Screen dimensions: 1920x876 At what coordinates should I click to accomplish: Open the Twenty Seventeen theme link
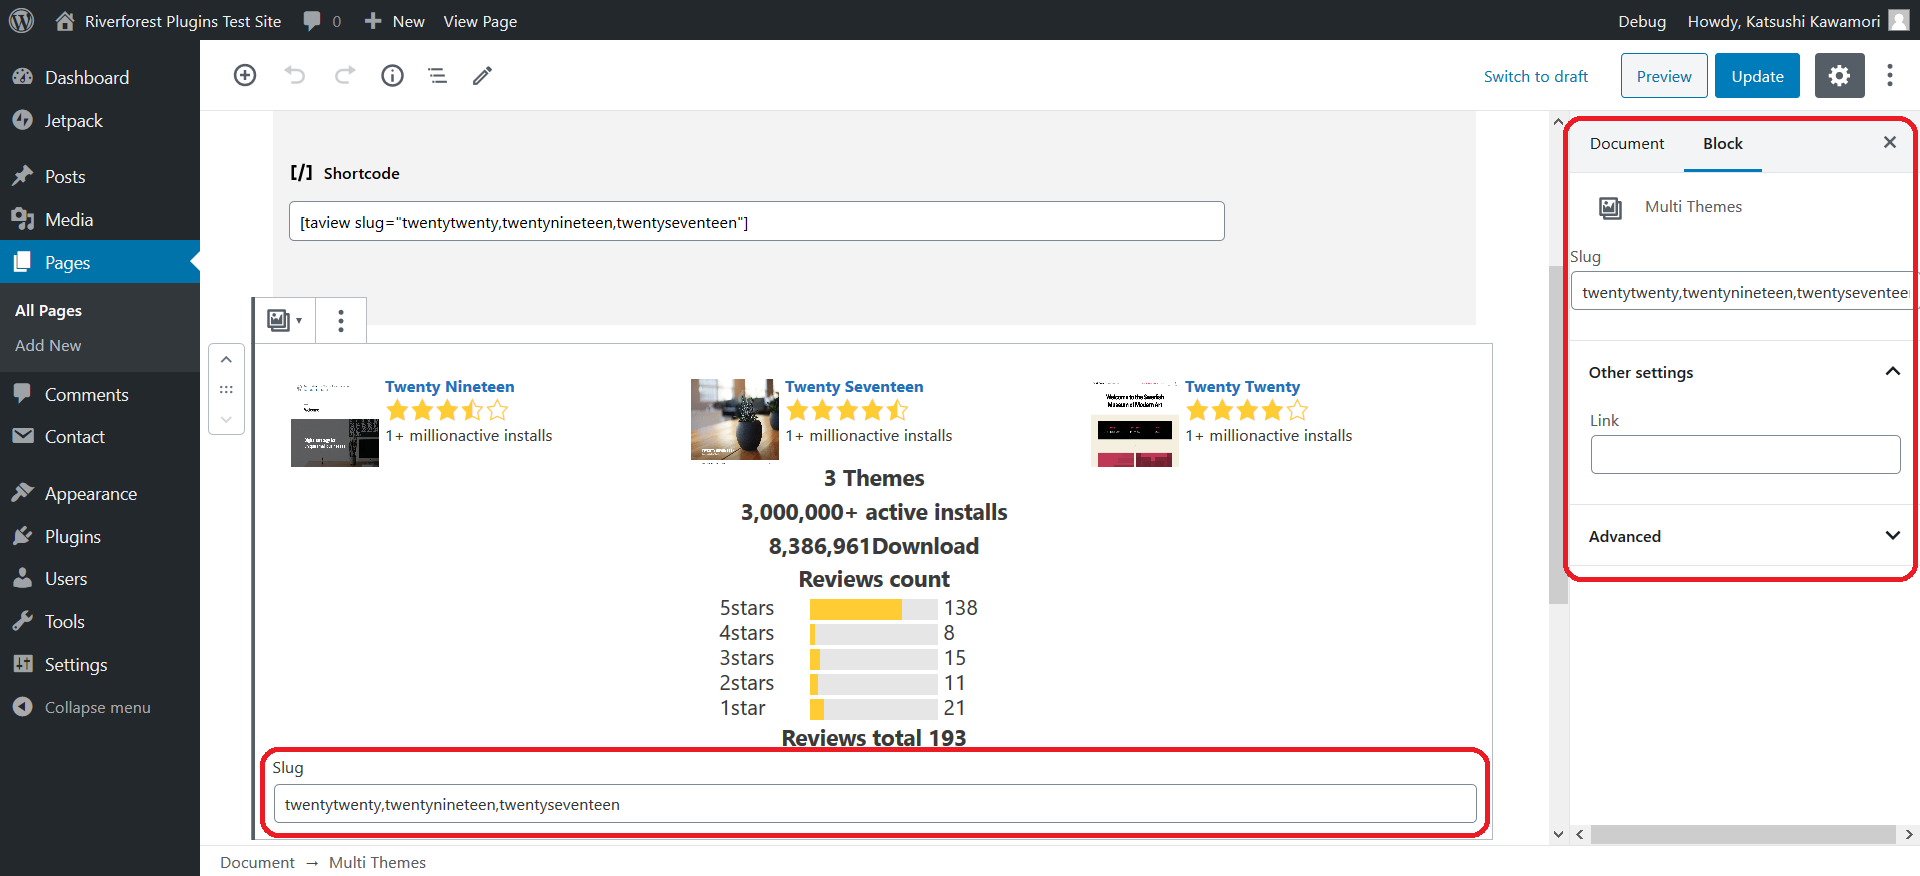[x=853, y=386]
